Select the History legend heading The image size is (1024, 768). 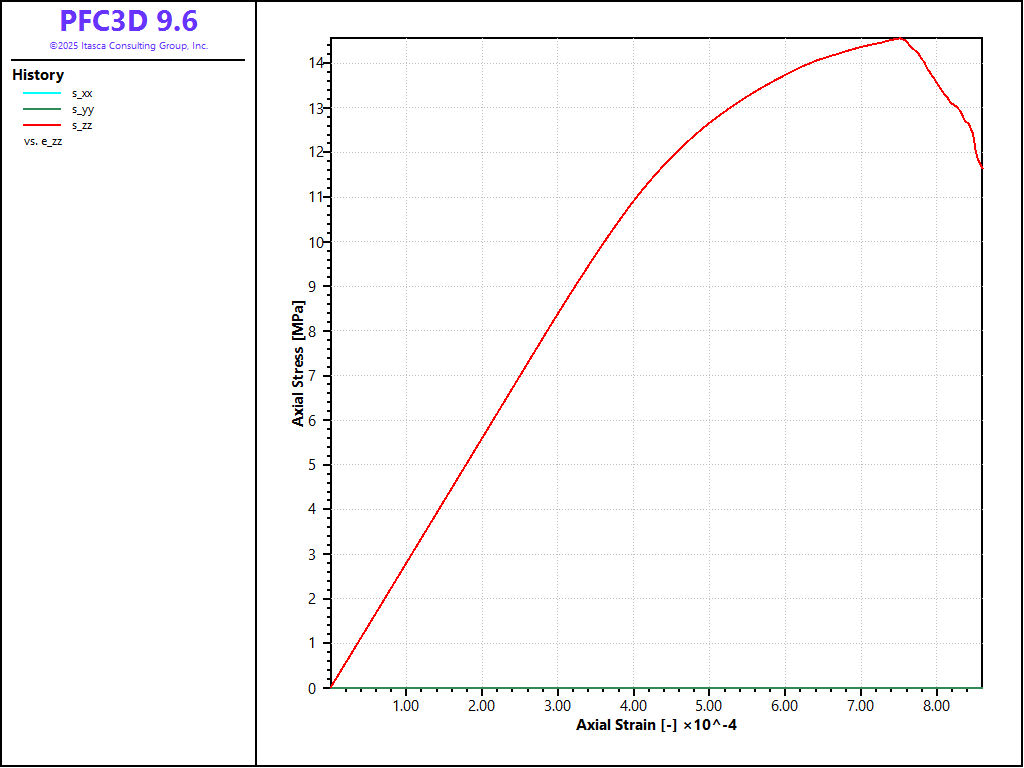pos(38,75)
